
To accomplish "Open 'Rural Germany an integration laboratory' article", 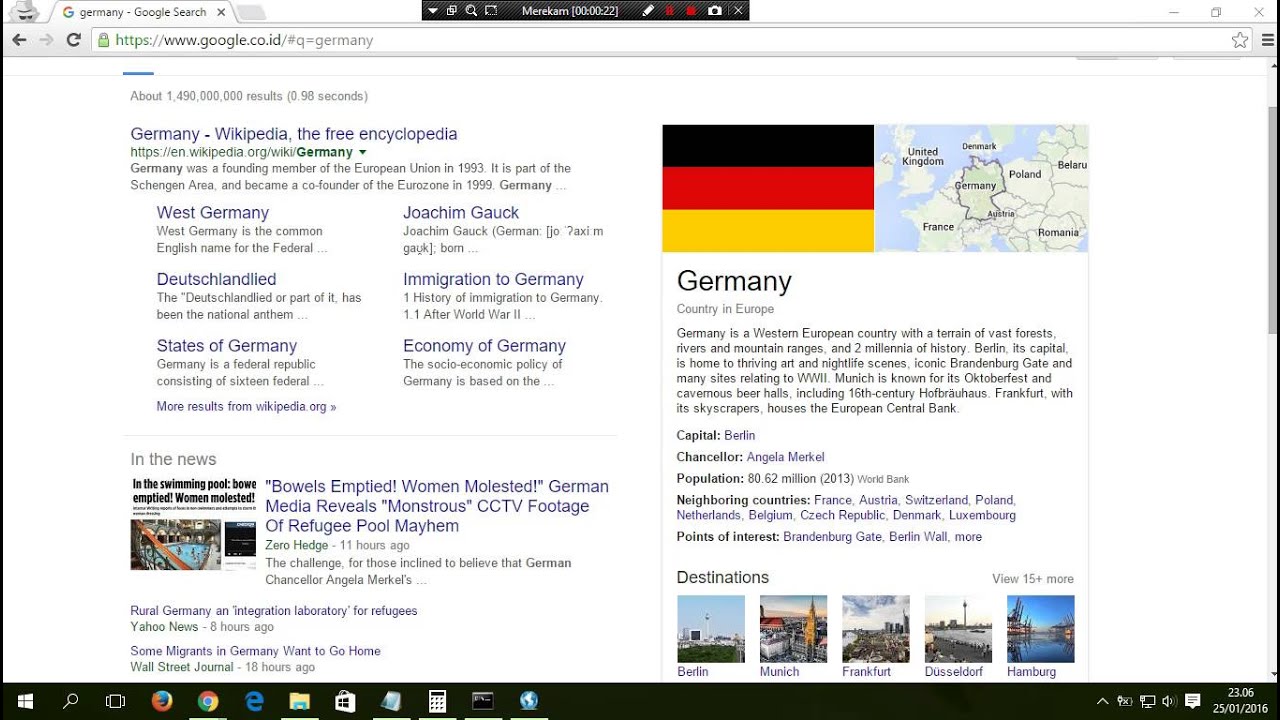I will click(x=274, y=611).
